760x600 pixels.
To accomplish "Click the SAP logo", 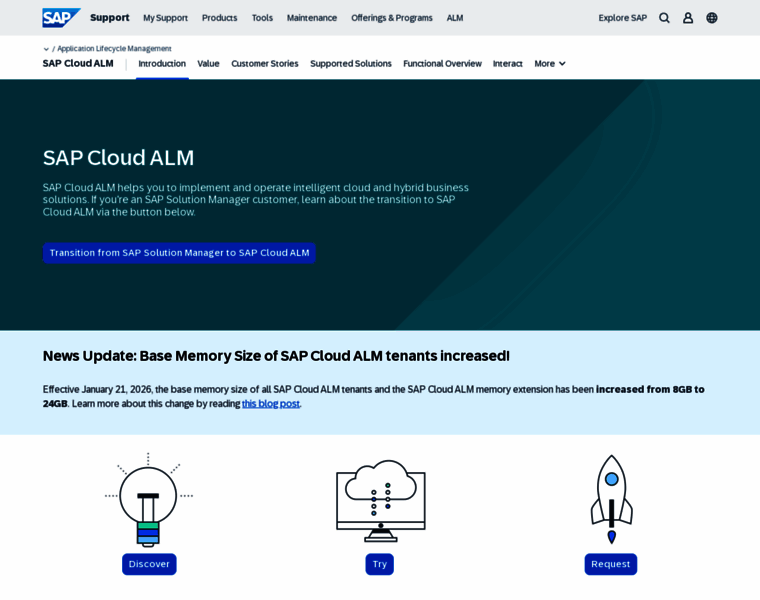I will pyautogui.click(x=61, y=18).
